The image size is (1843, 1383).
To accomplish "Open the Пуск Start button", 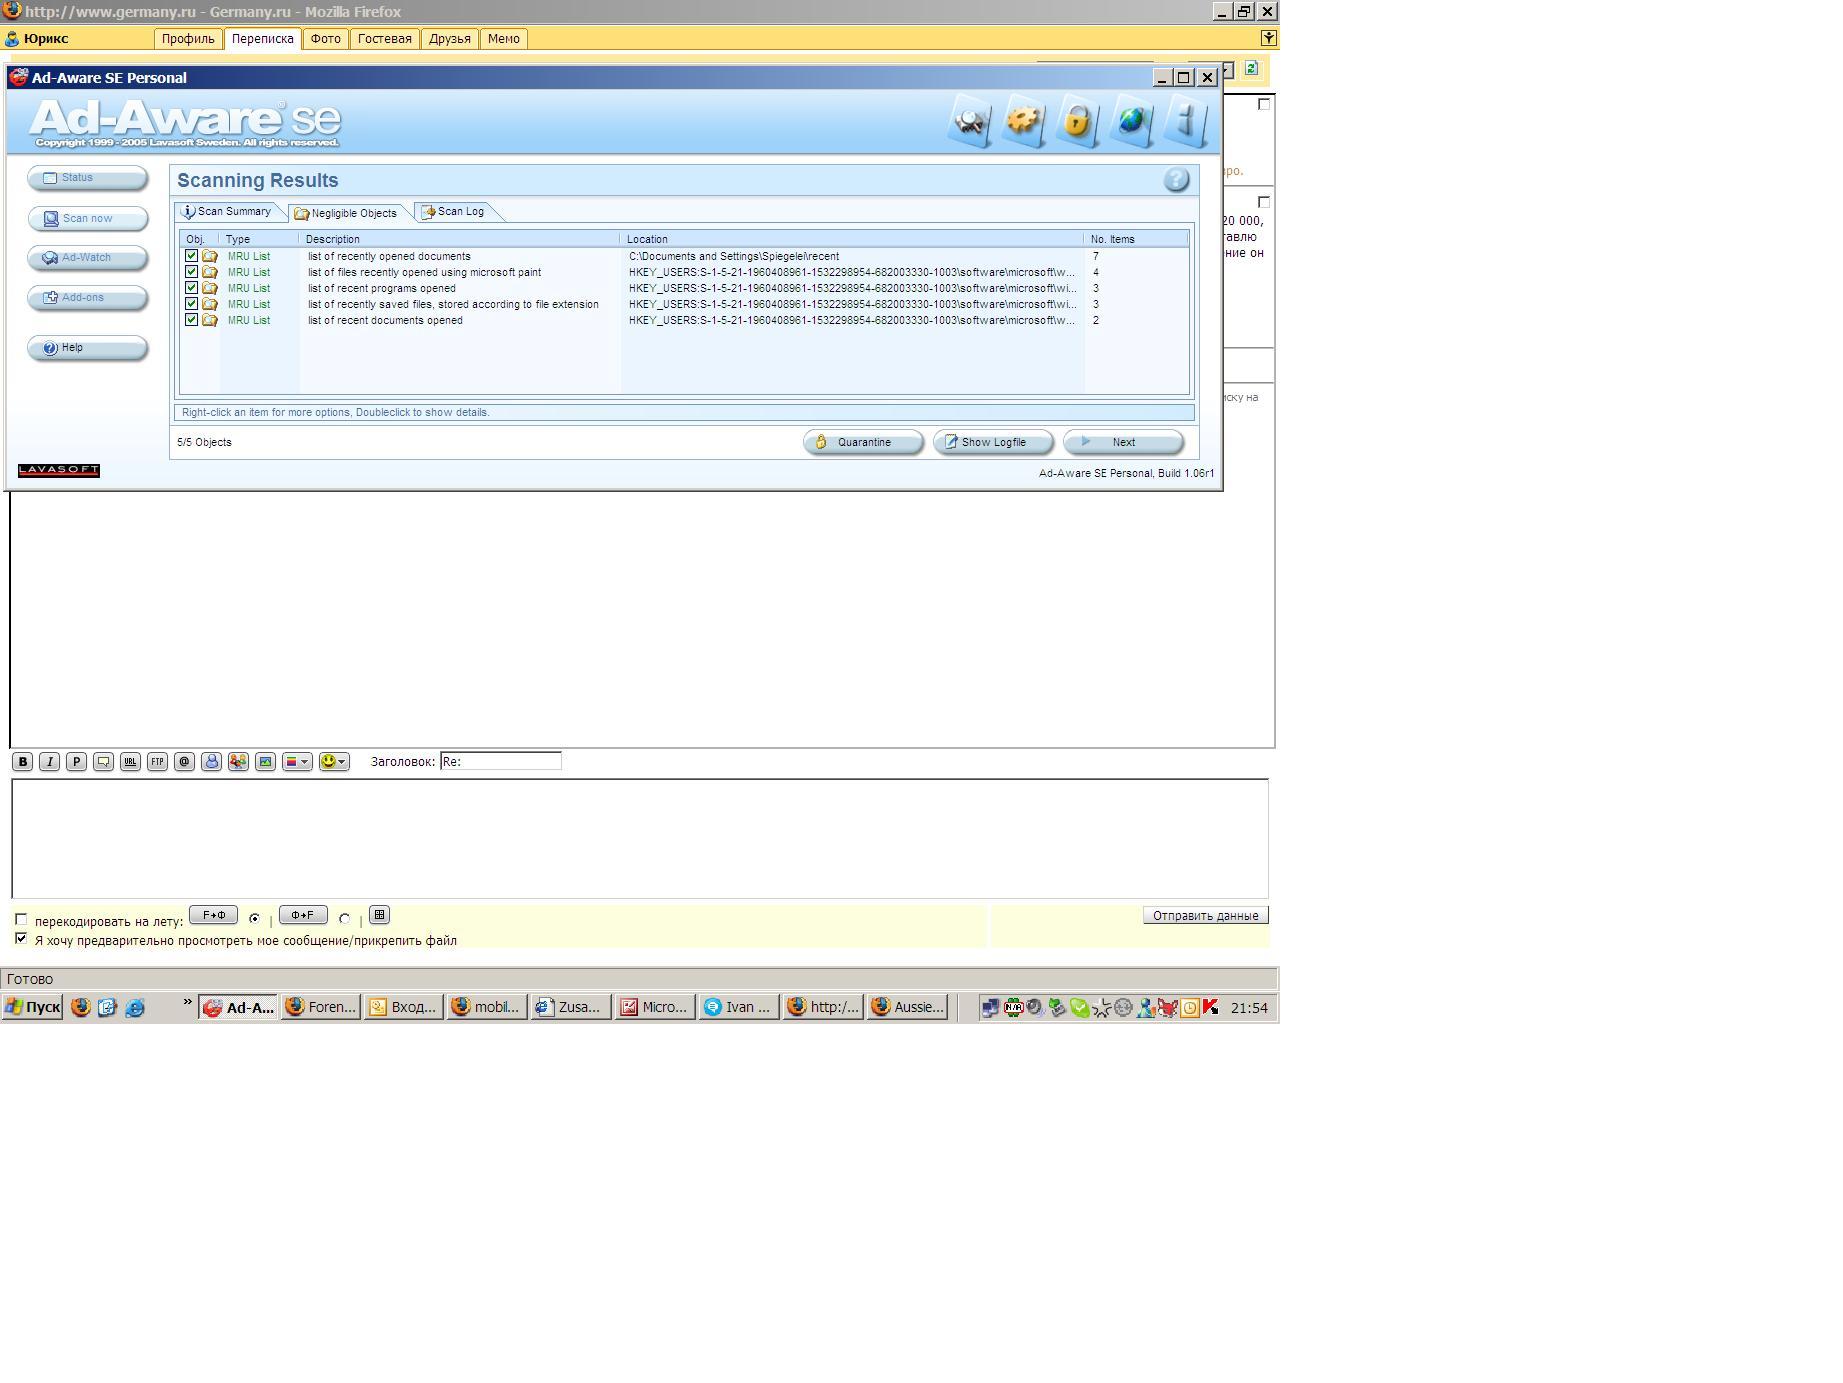I will point(33,1008).
